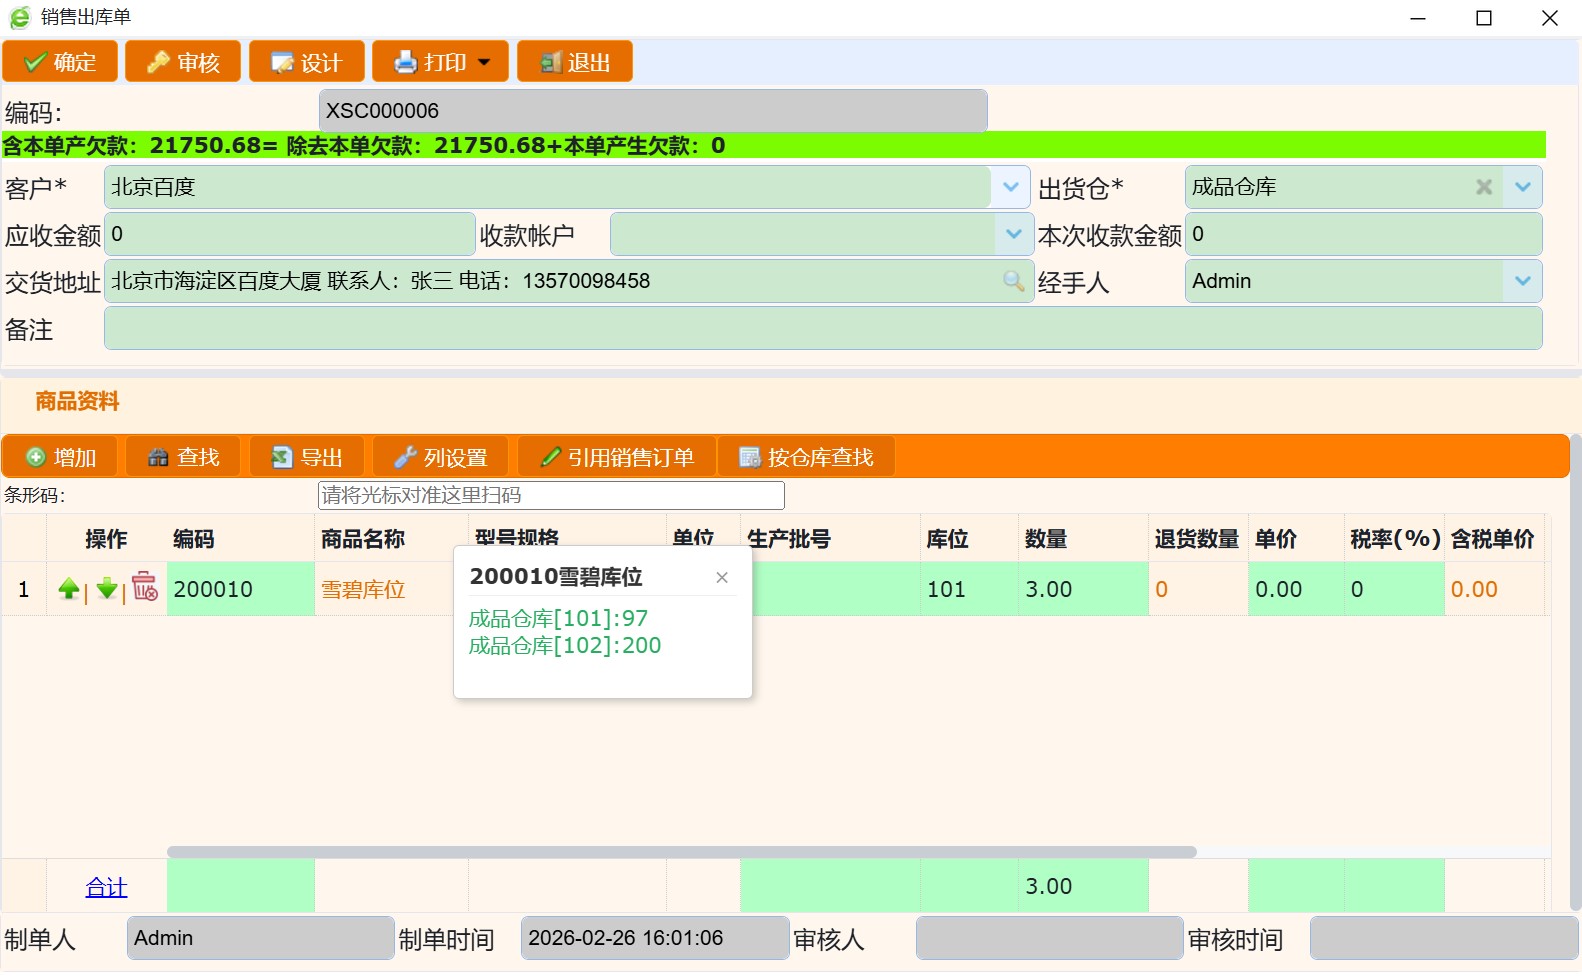Close the 200010雪碧库位 stock popup

722,577
